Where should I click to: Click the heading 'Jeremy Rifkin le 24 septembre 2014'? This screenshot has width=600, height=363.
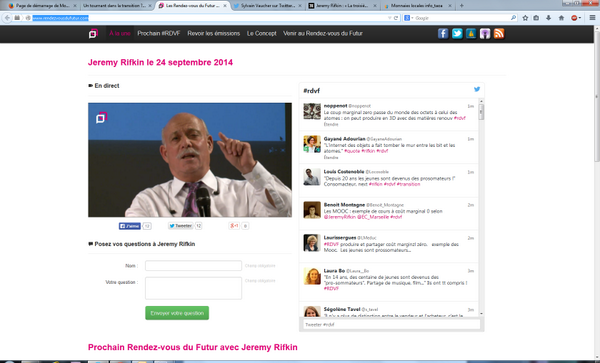click(x=160, y=62)
